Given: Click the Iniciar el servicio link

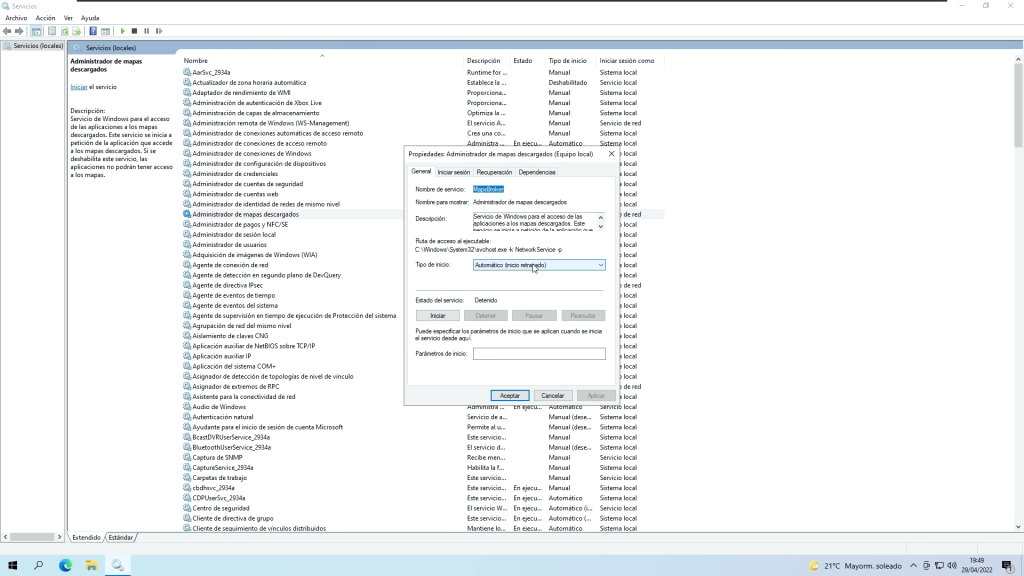Looking at the screenshot, I should 79,87.
